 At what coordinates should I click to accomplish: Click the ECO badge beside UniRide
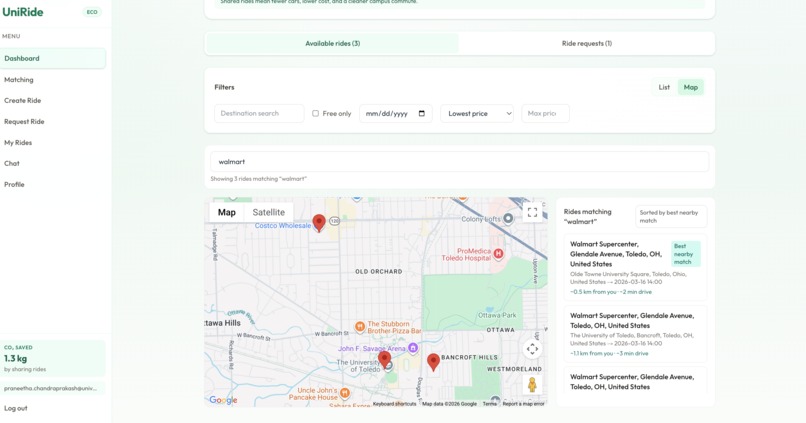[92, 12]
